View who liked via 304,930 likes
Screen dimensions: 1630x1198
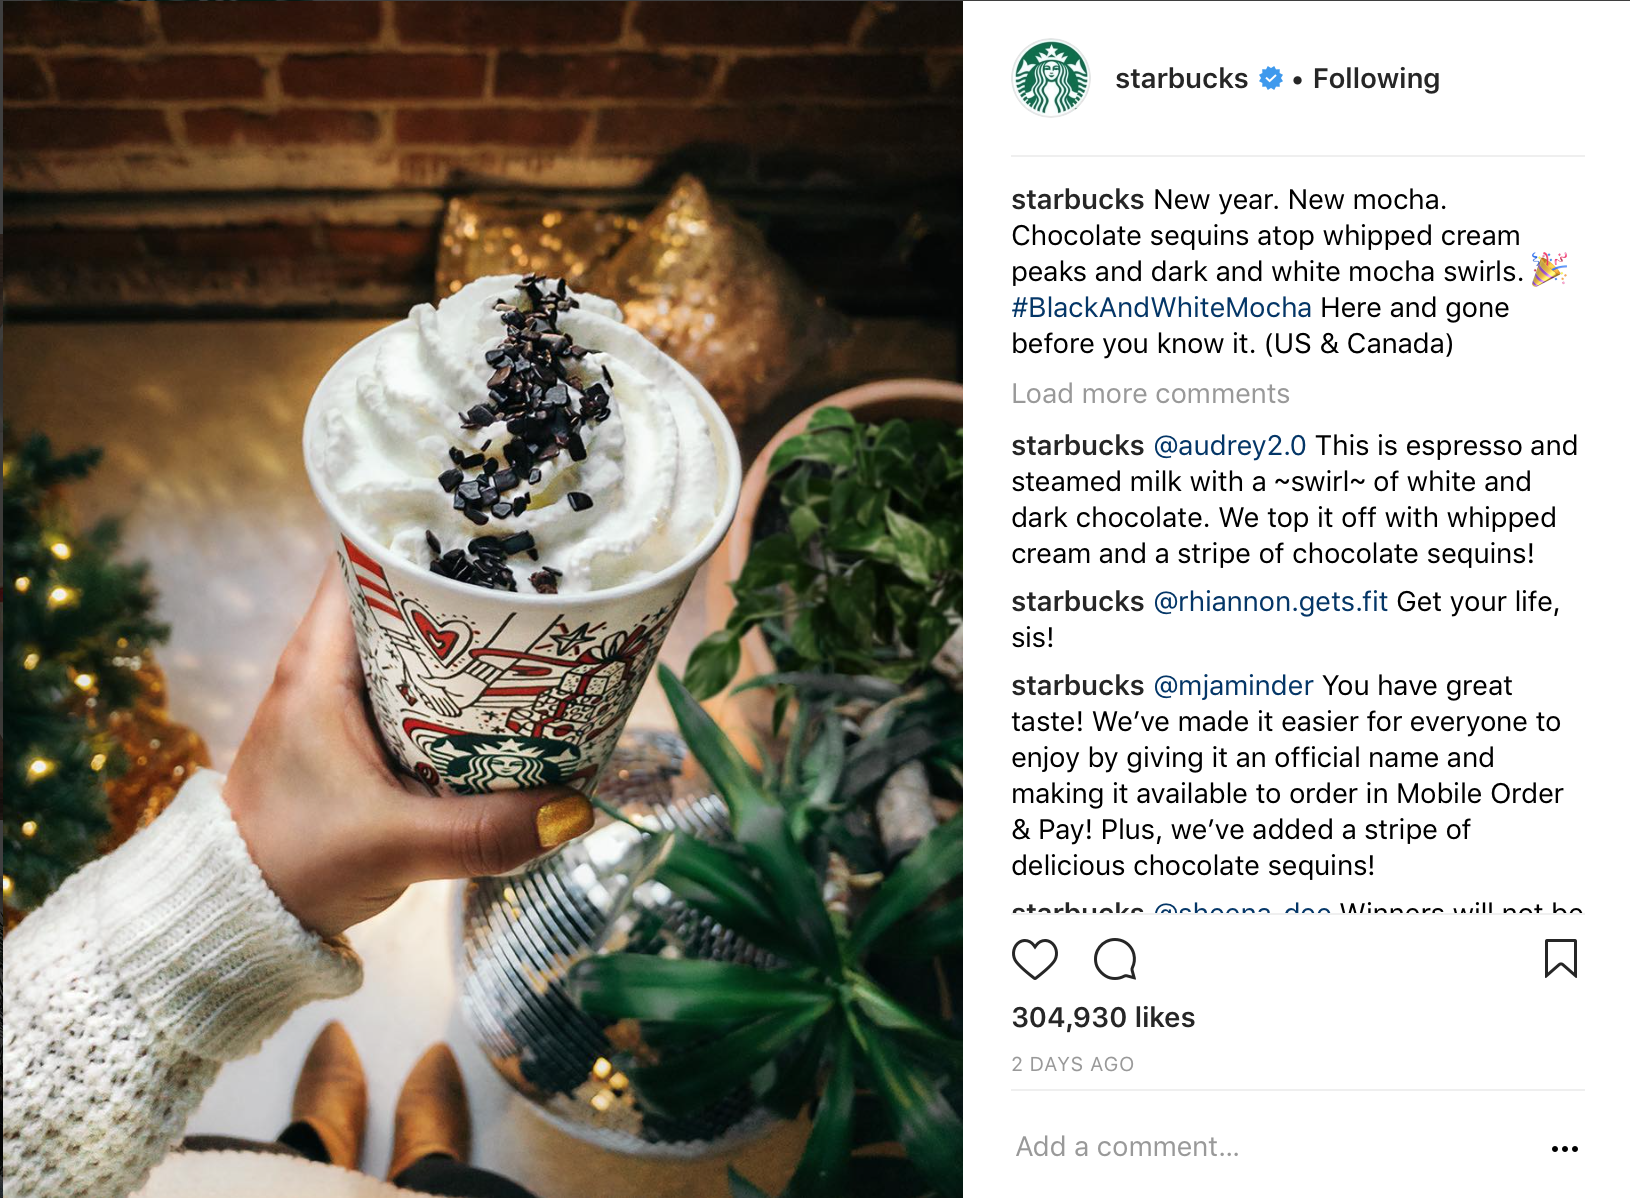coord(1103,1017)
